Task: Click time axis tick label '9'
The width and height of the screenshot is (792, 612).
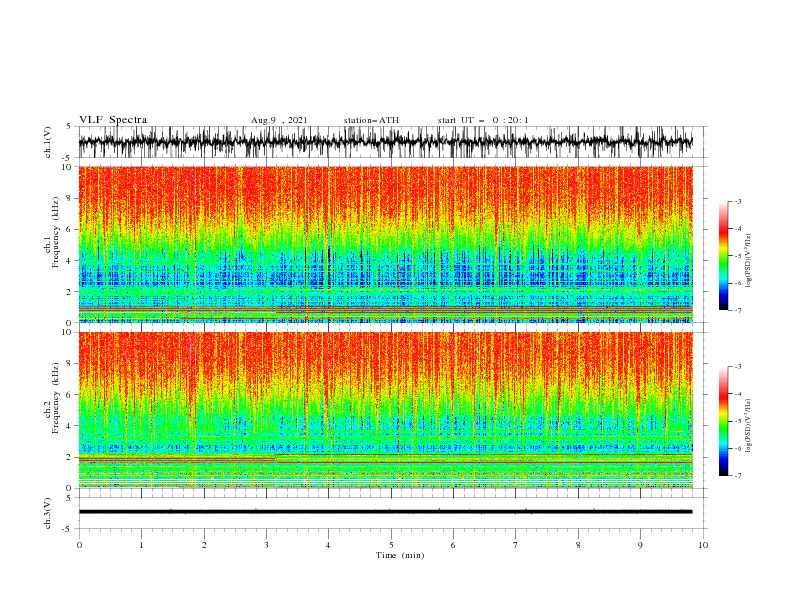Action: point(640,545)
